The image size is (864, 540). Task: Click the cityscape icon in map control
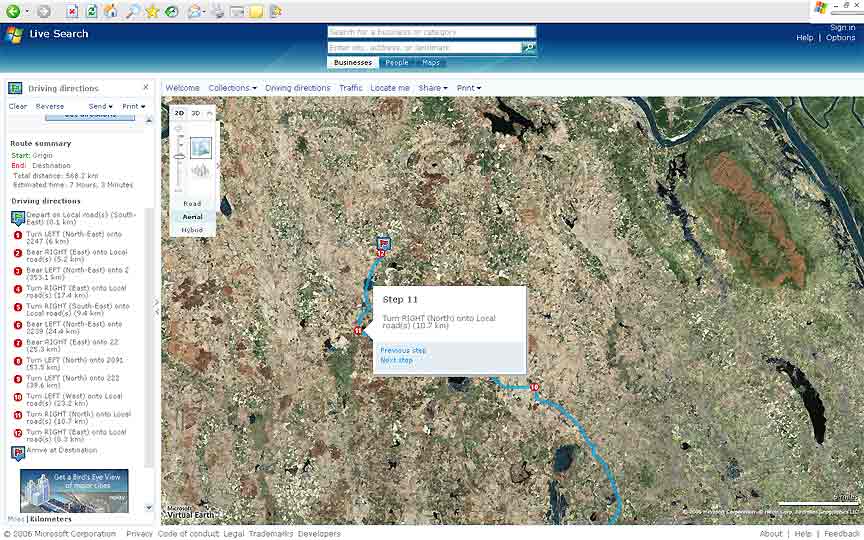click(x=200, y=171)
